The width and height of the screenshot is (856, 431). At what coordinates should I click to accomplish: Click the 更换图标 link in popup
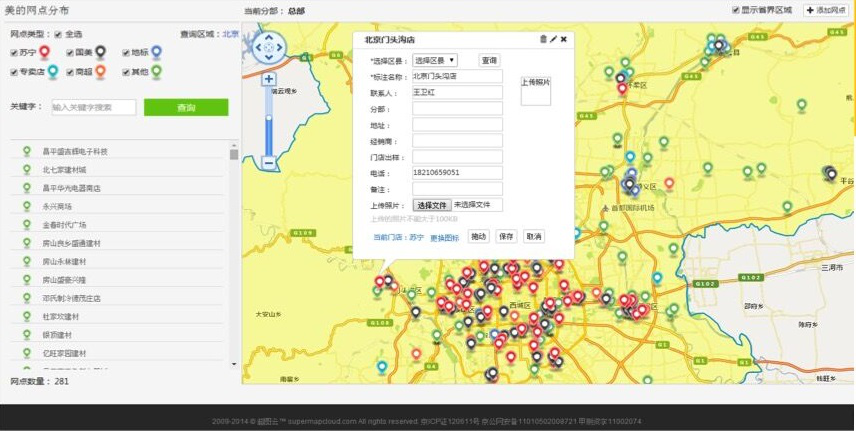click(x=444, y=237)
